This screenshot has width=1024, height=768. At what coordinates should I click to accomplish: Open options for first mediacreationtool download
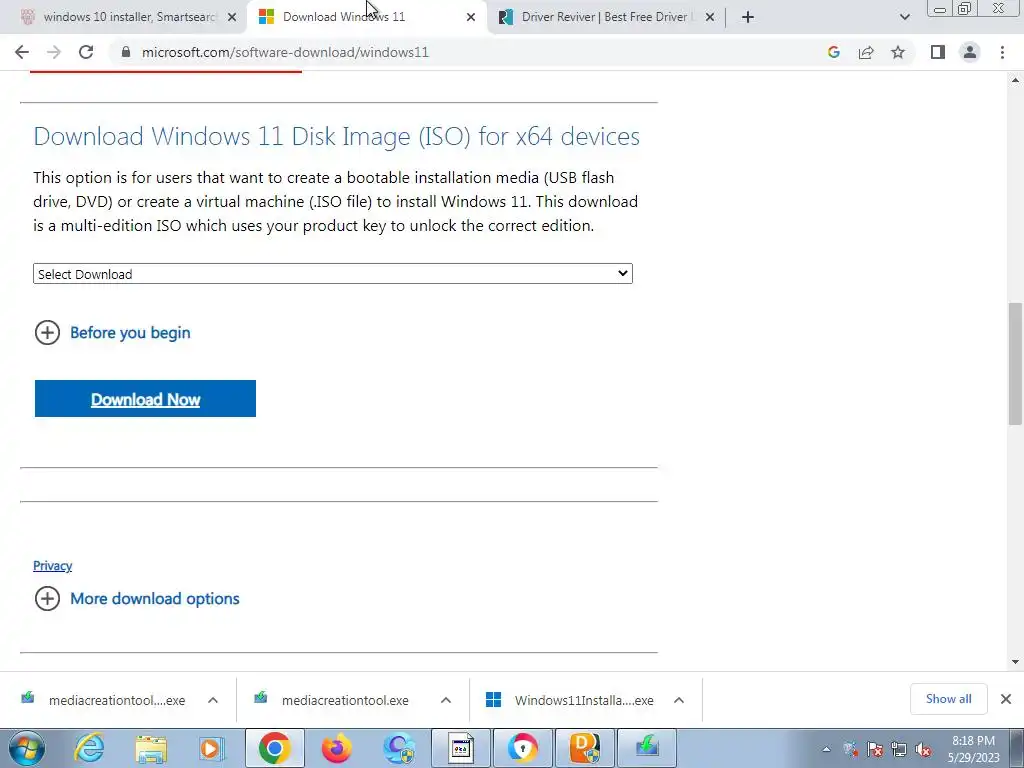pos(213,700)
